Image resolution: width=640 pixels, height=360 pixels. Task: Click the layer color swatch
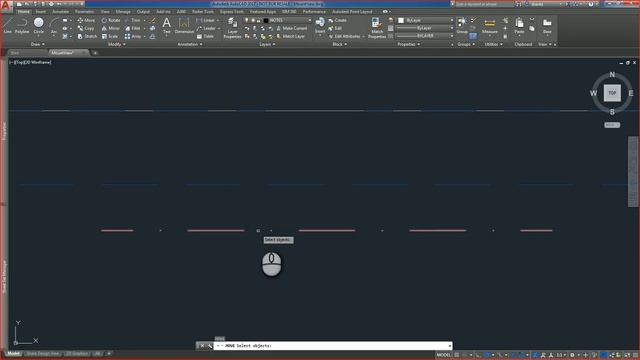coord(266,20)
